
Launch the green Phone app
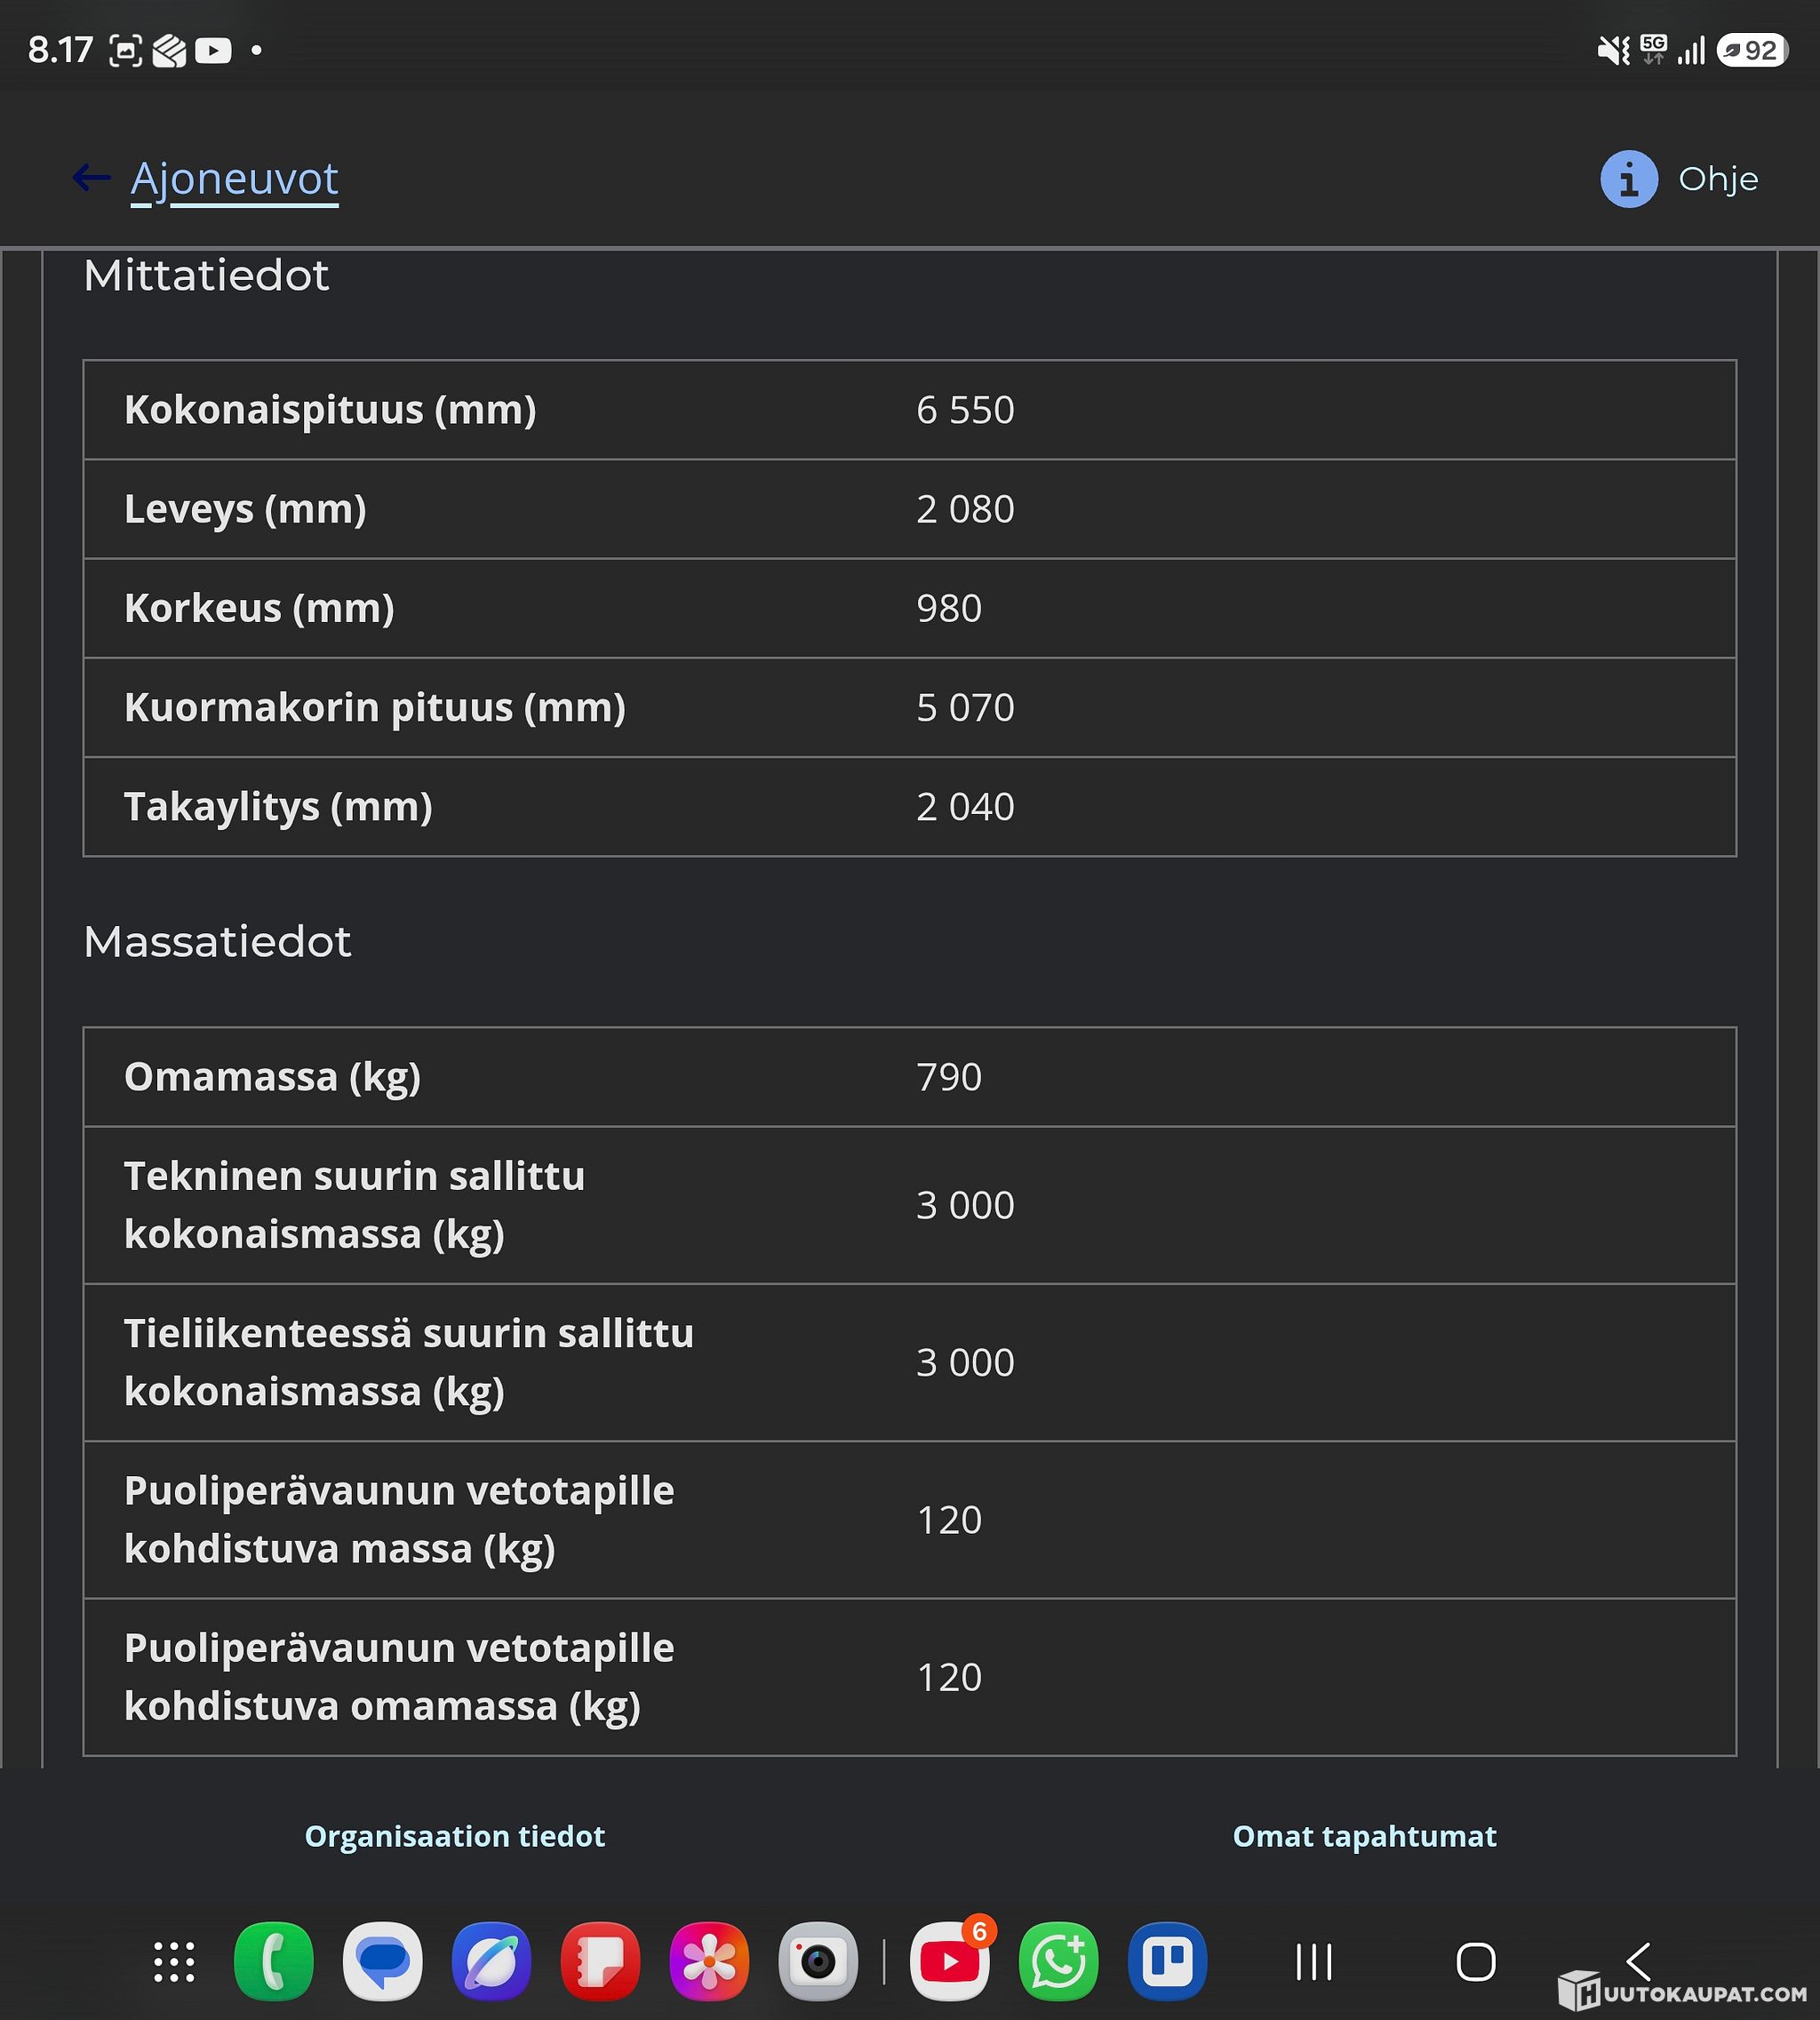point(273,1962)
